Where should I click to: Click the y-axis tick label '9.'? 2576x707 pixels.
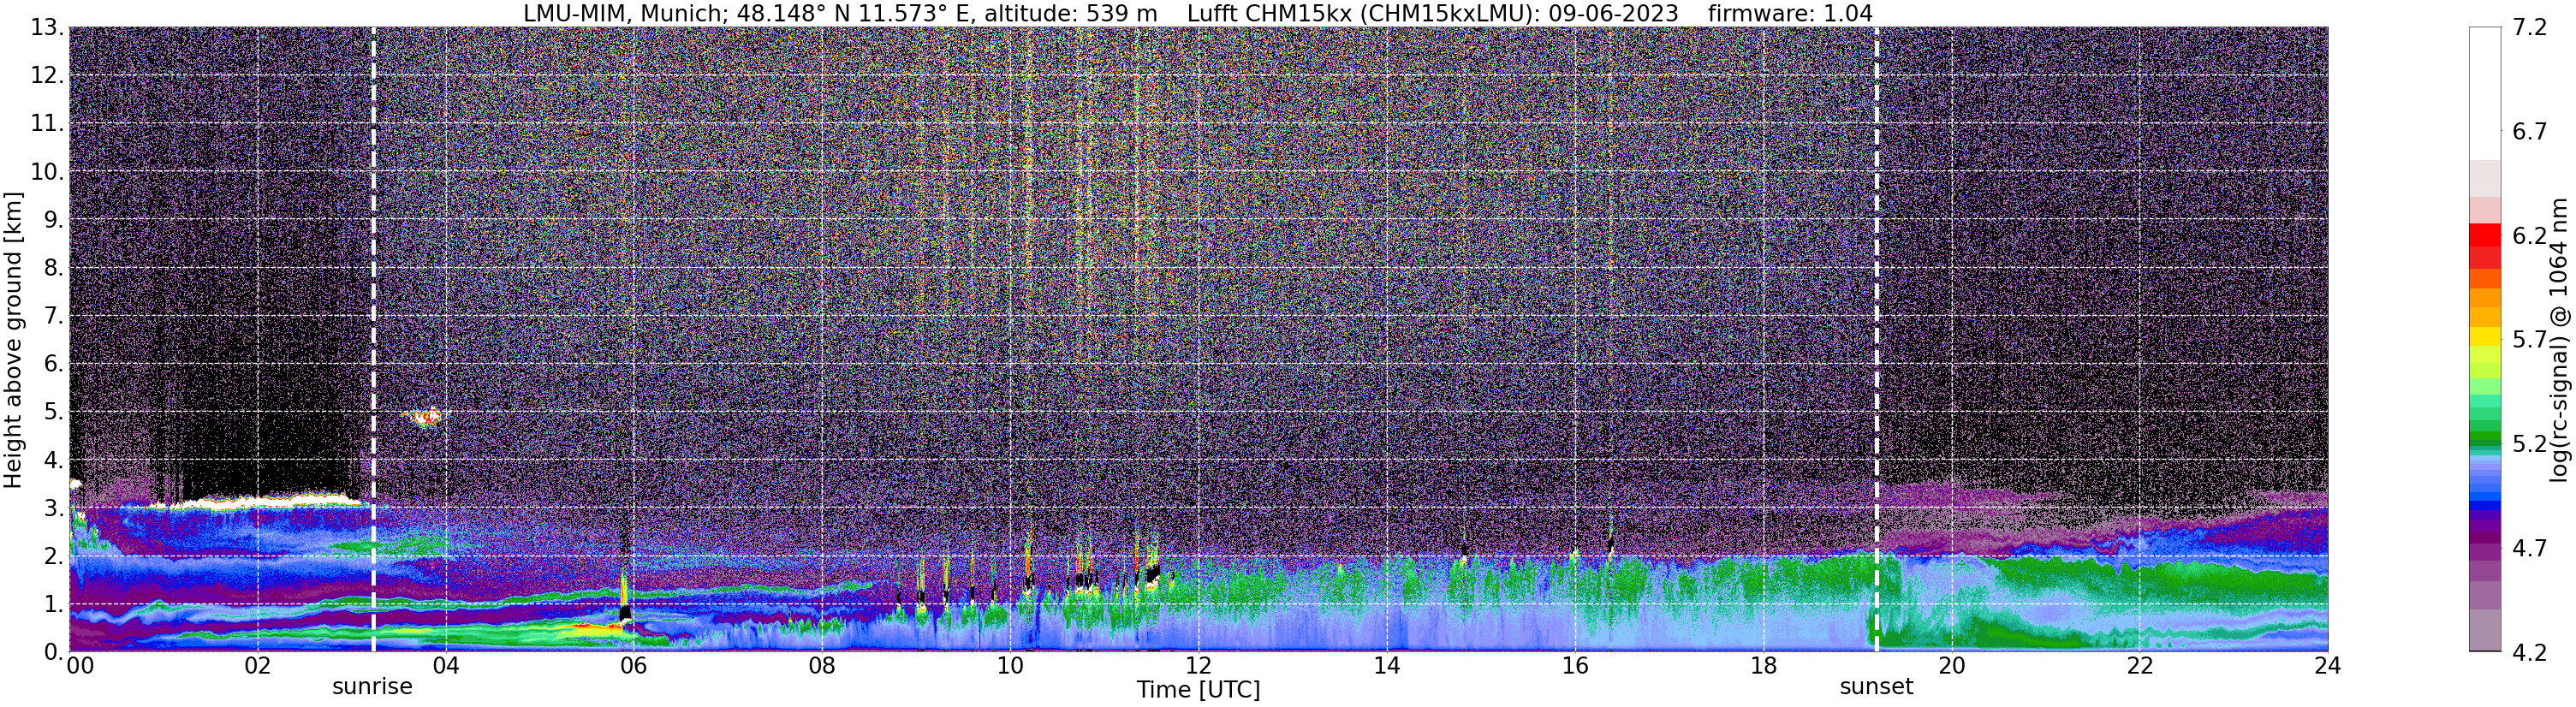[x=54, y=220]
